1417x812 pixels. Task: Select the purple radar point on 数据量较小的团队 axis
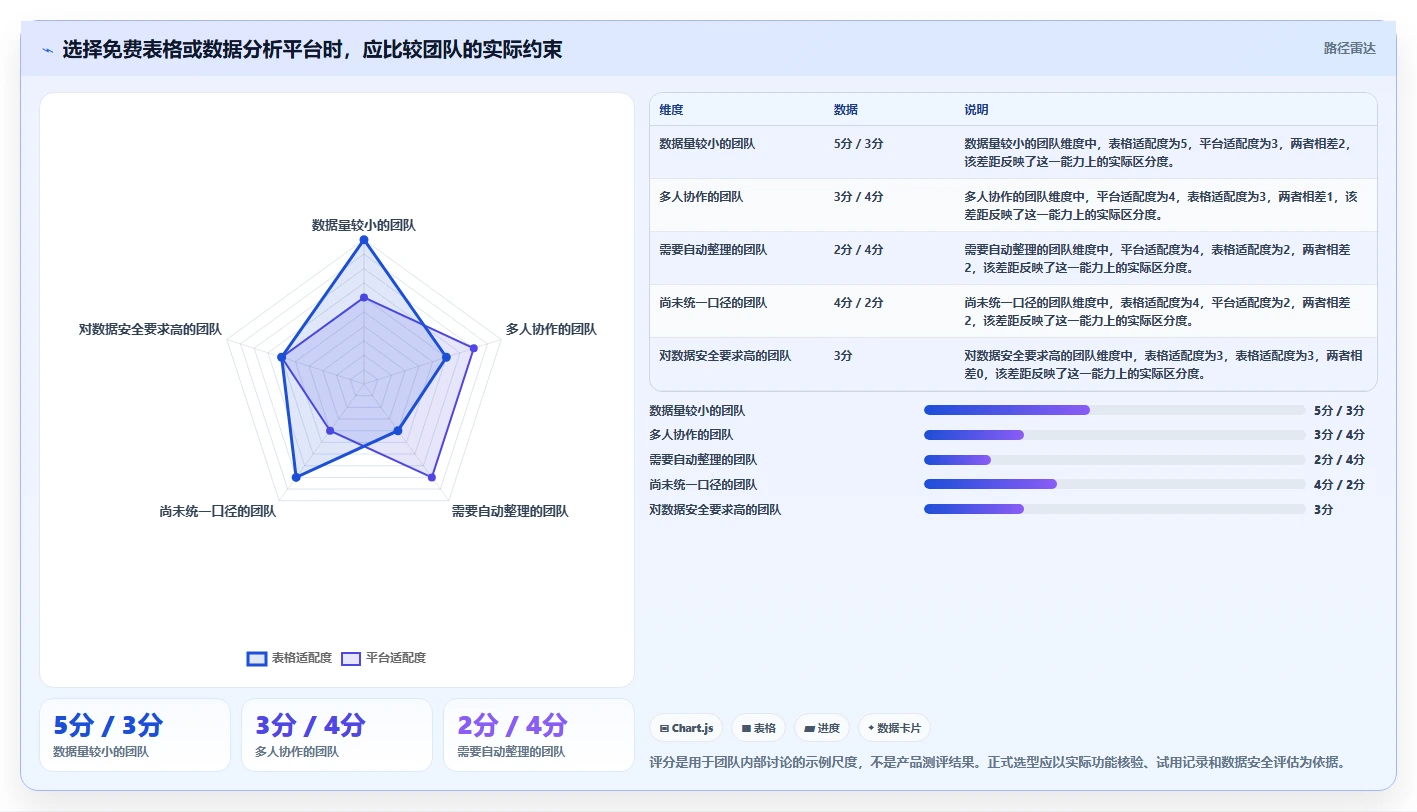[364, 298]
